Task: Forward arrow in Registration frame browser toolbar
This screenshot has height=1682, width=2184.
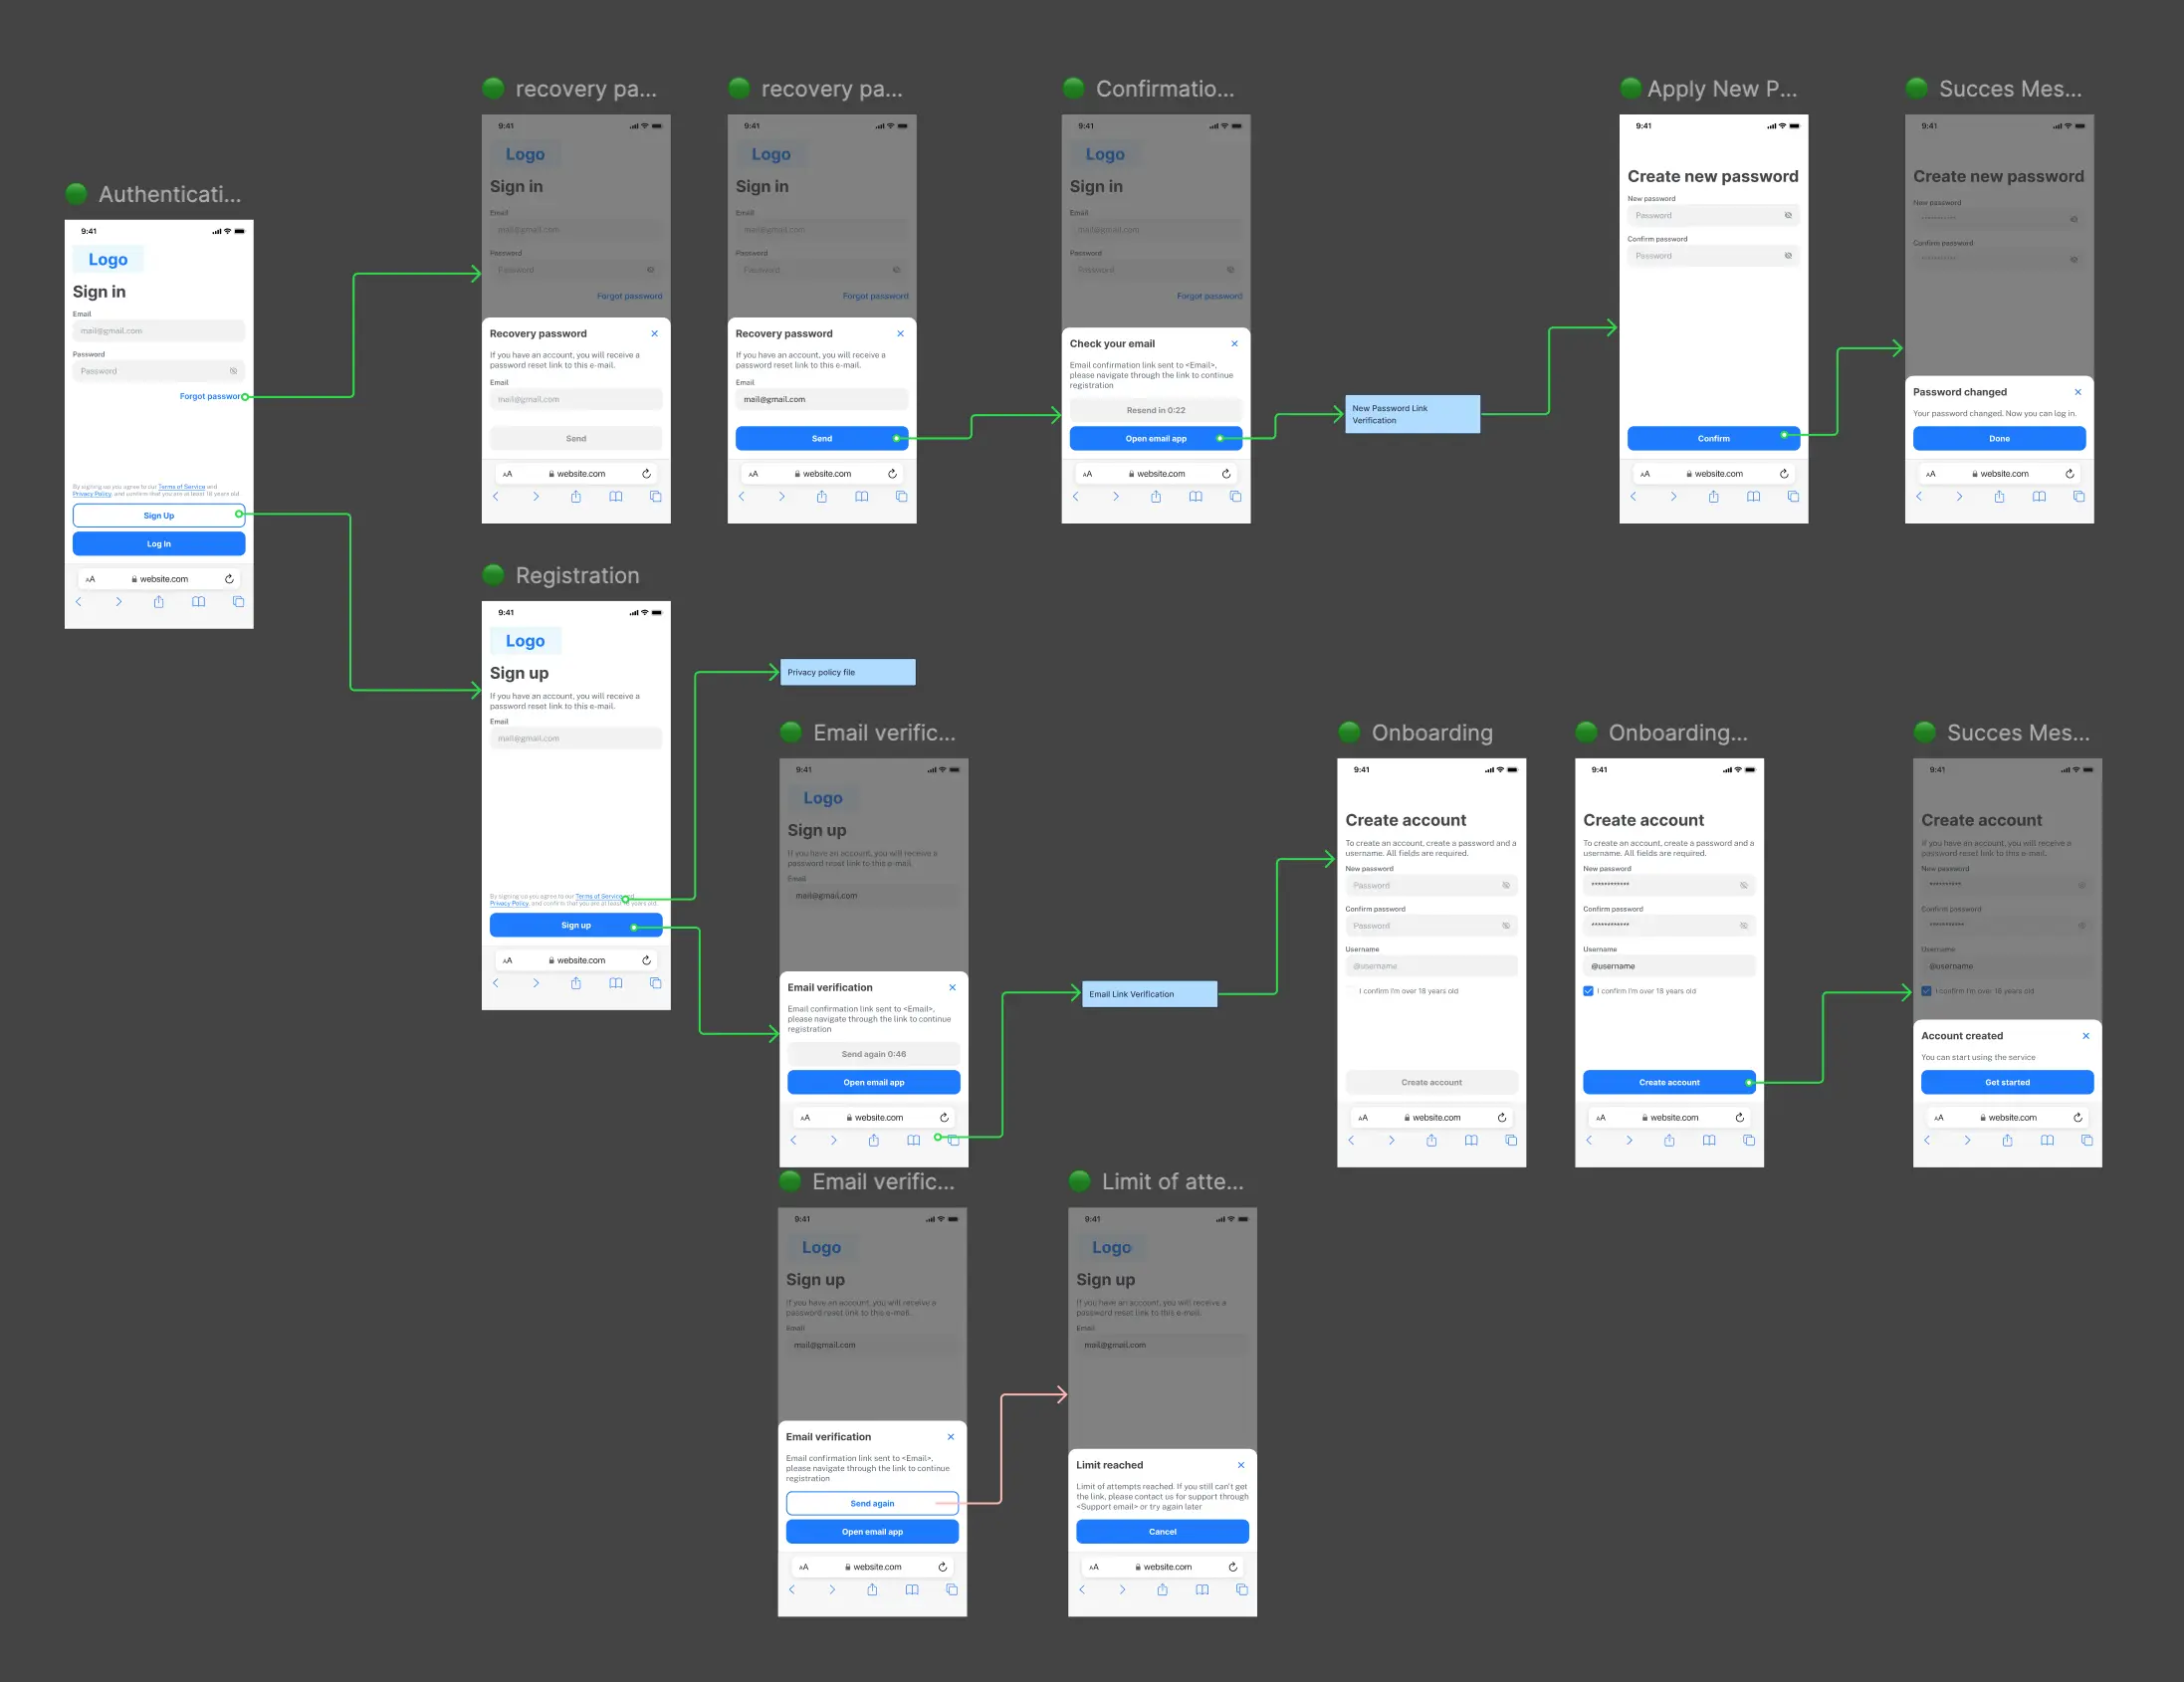Action: click(x=536, y=983)
